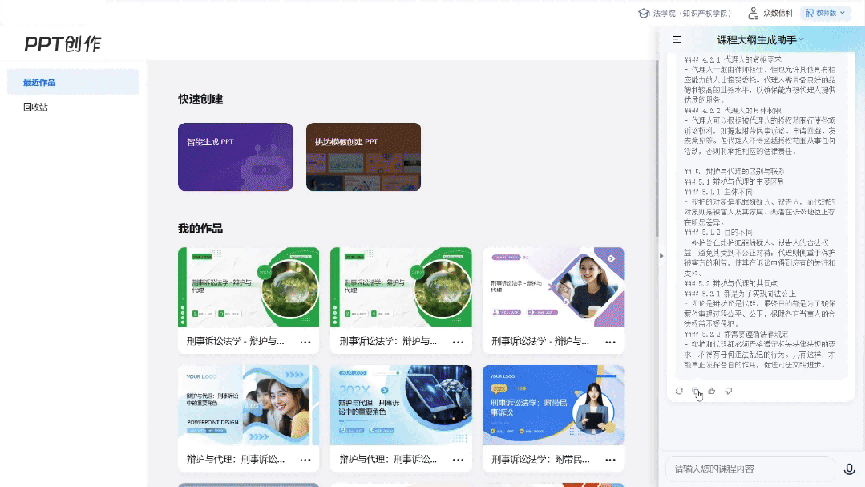Type in the course content input field

(x=750, y=469)
